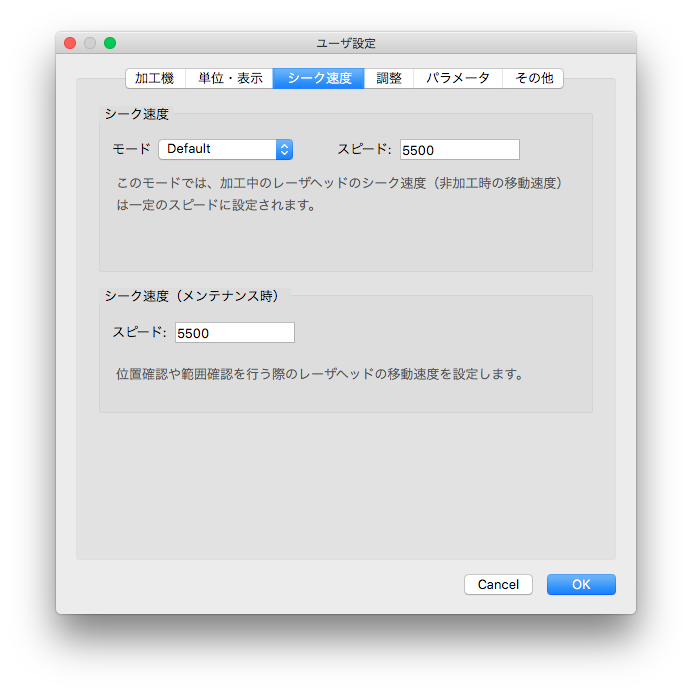Viewport: 692px width, 694px height.
Task: Open the 単位・表示 tab
Action: tap(229, 78)
